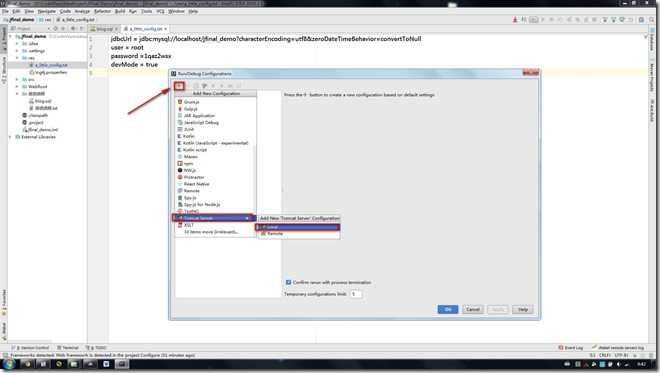This screenshot has width=660, height=373.
Task: Expand the src folder
Action: point(17,80)
